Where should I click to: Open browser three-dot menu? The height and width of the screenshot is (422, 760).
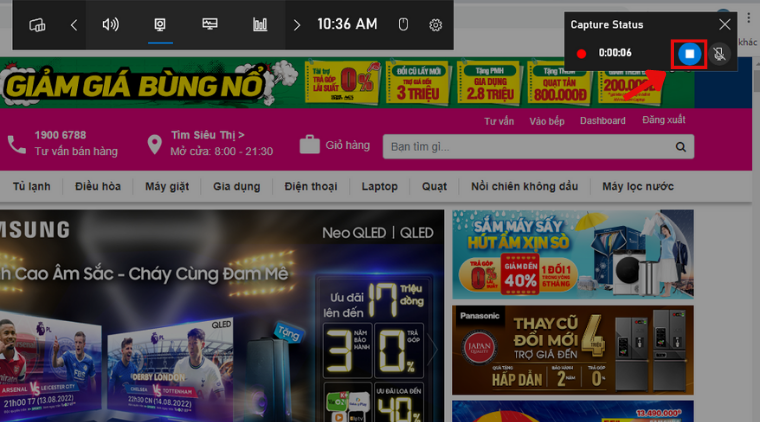coord(749,18)
